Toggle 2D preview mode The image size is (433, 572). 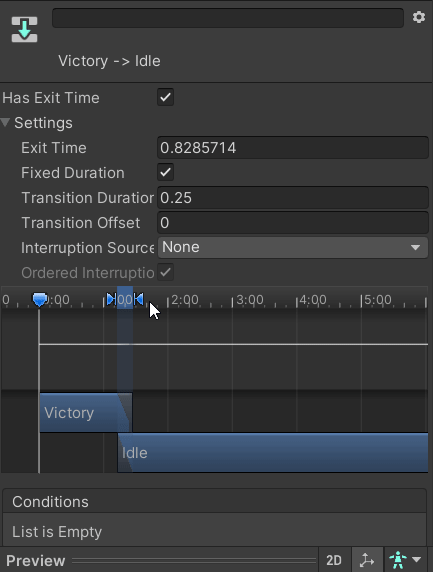pos(334,560)
